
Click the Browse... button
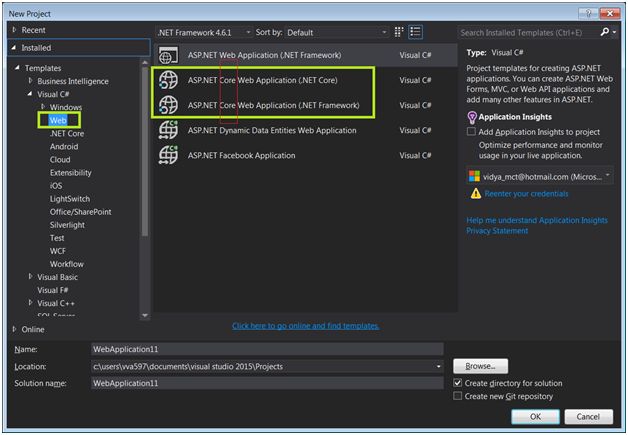click(x=481, y=366)
